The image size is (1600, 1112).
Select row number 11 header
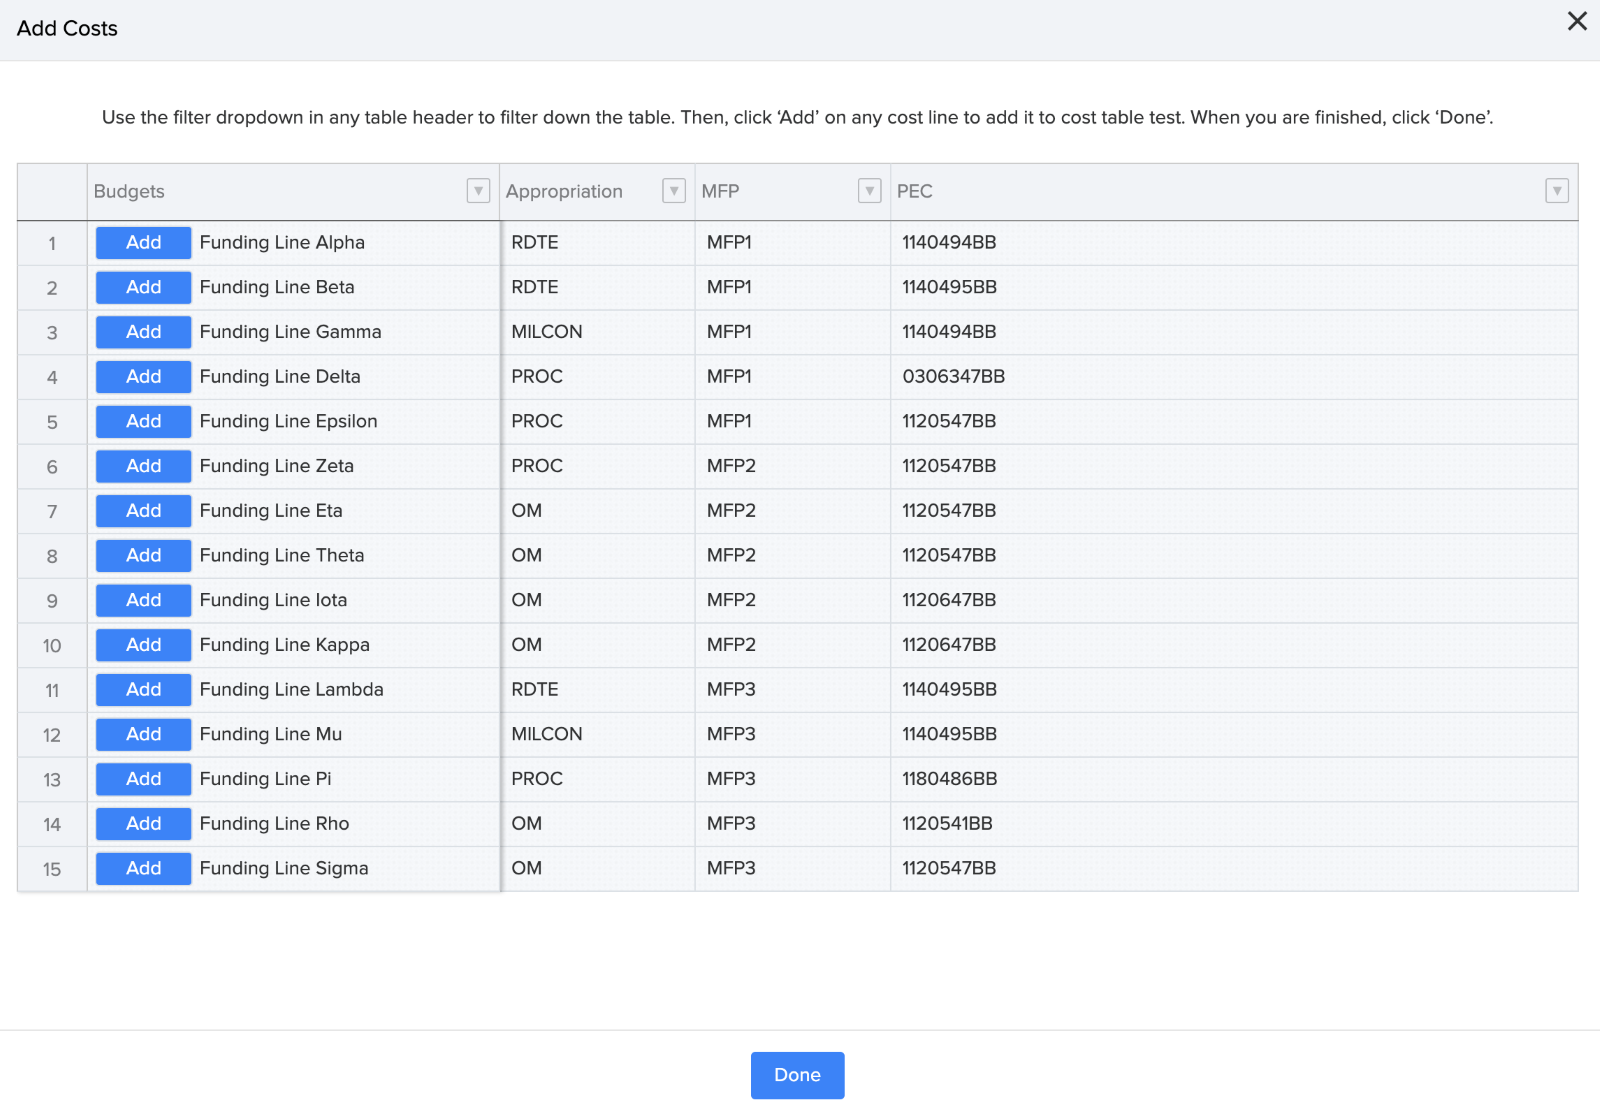click(x=52, y=691)
